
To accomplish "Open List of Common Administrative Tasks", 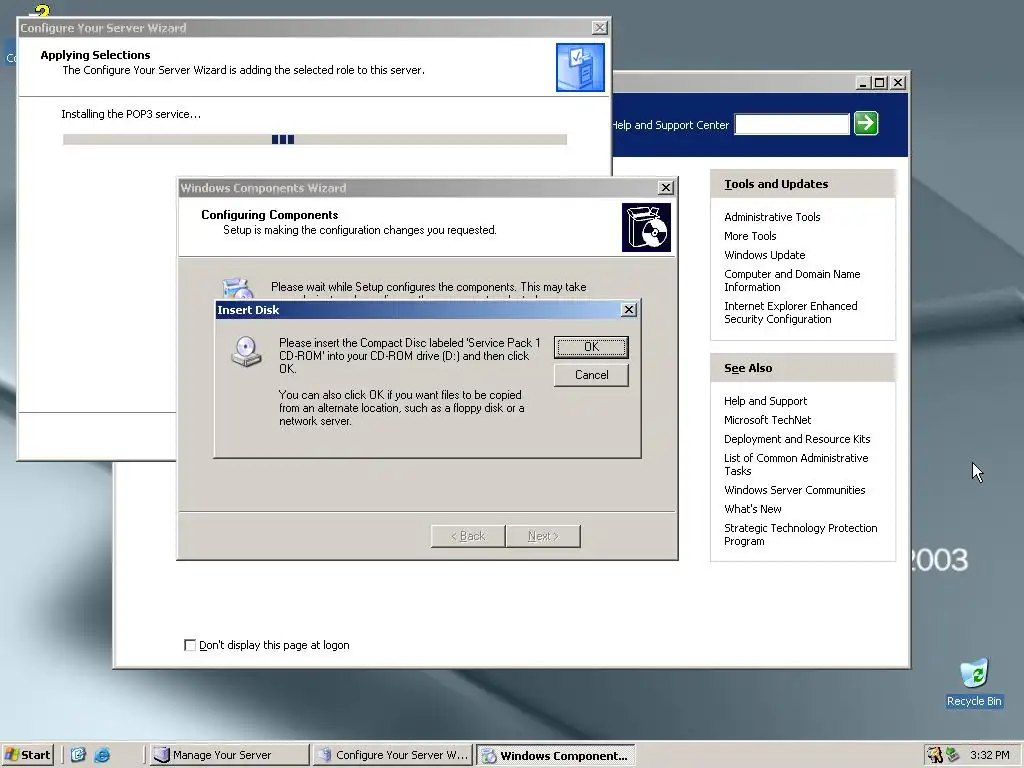I will [796, 464].
